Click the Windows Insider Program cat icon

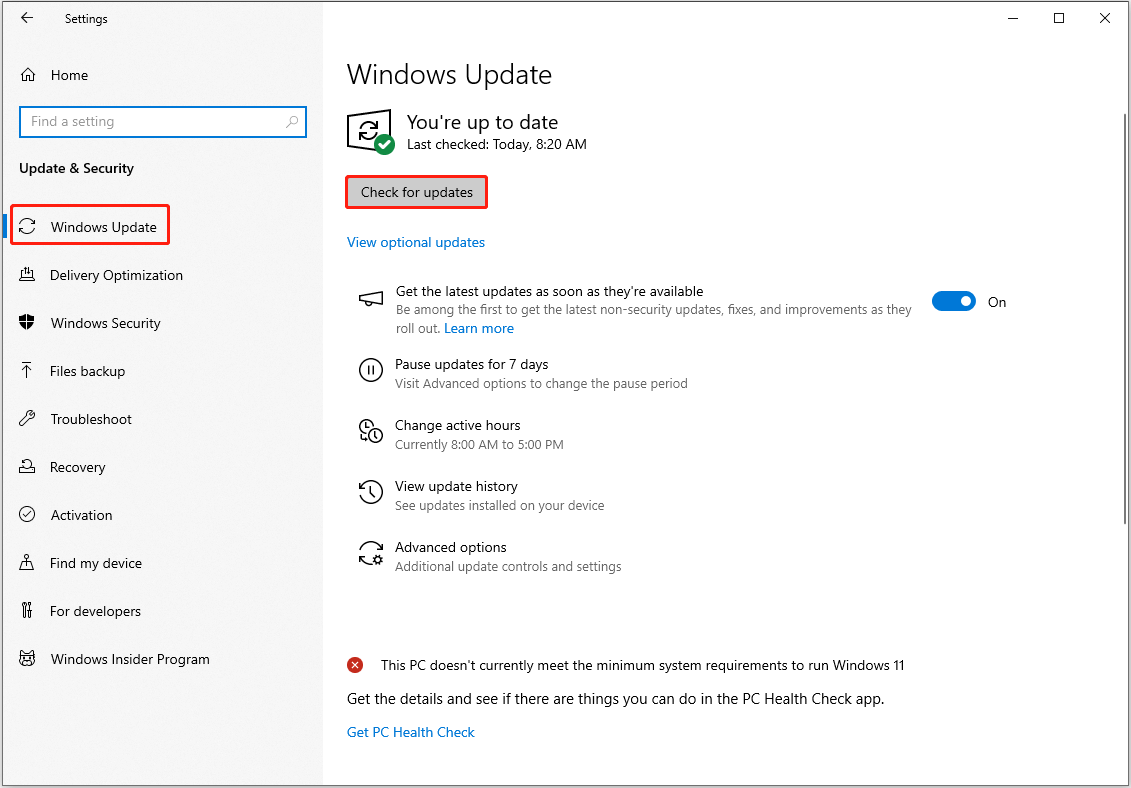point(27,659)
